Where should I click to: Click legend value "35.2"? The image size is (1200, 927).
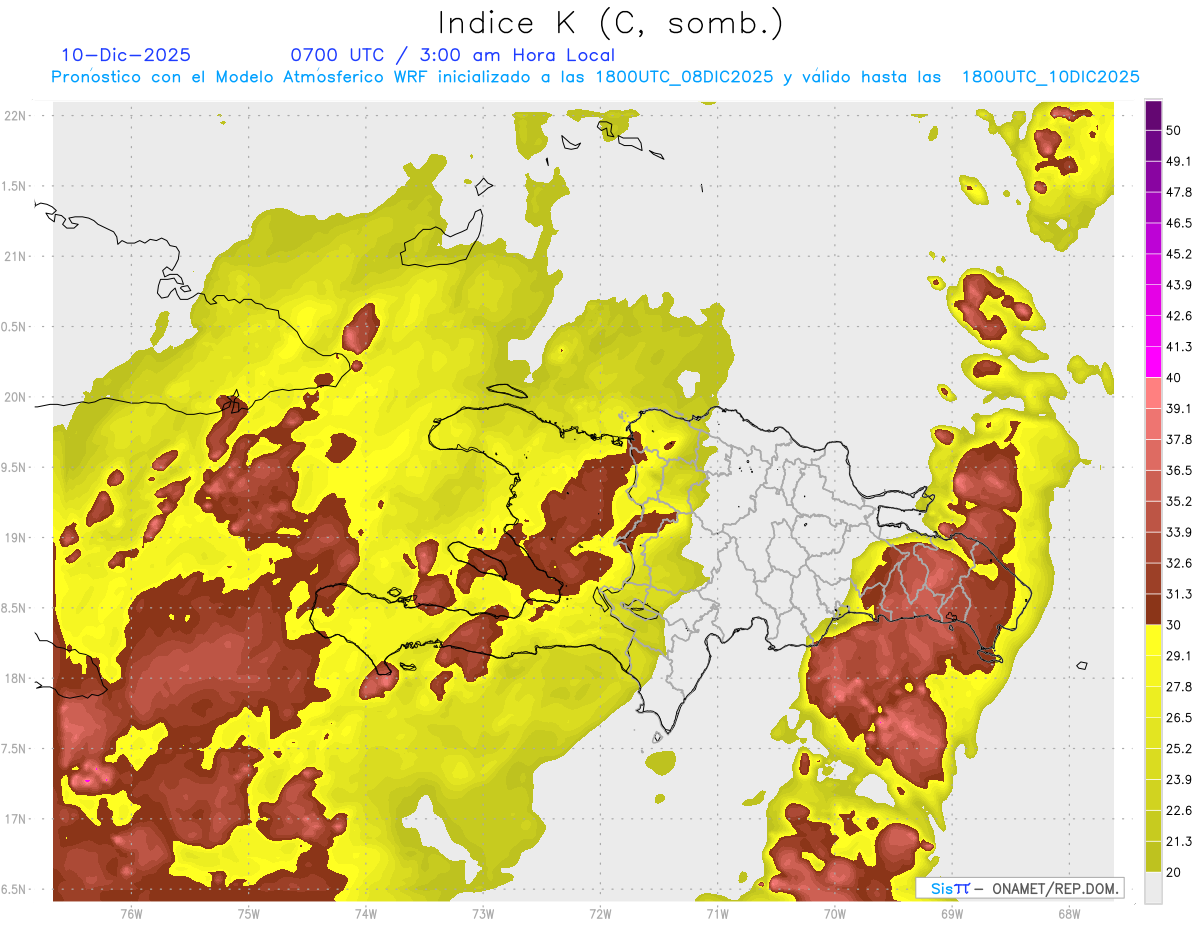tap(1179, 501)
